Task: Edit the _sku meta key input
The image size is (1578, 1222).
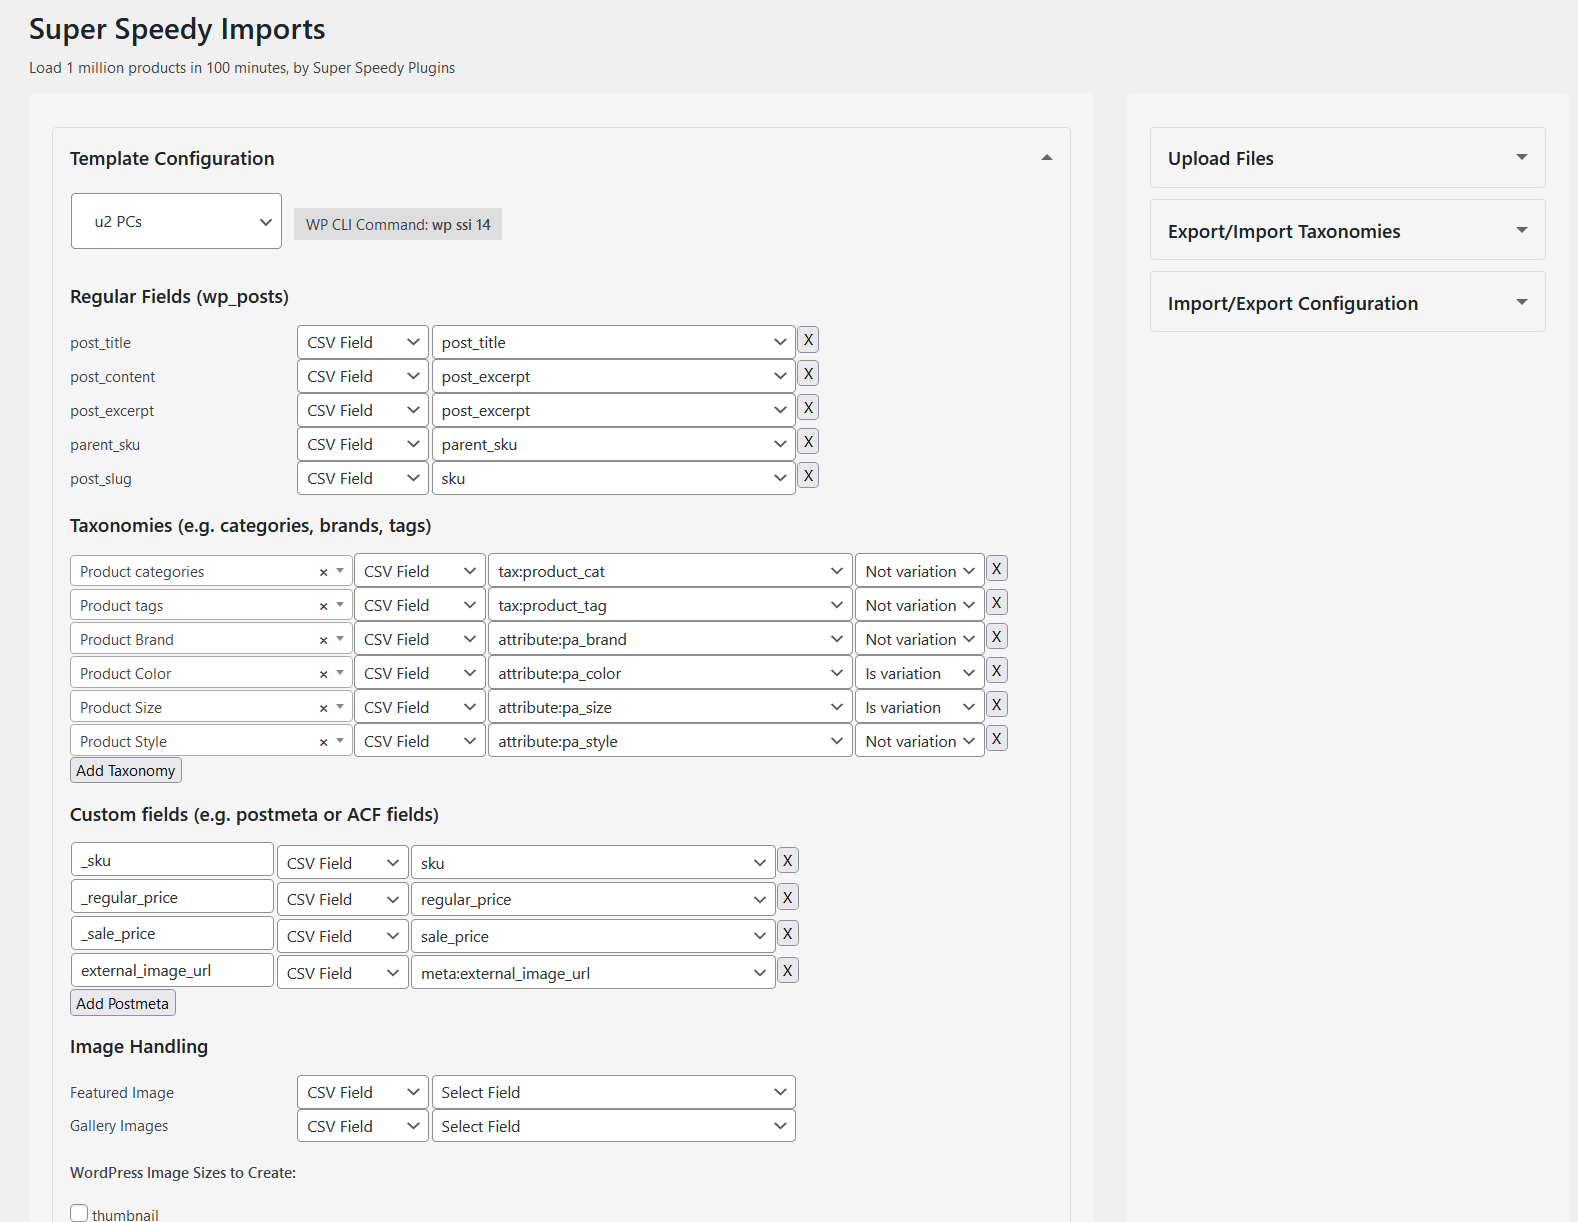Action: 172,860
